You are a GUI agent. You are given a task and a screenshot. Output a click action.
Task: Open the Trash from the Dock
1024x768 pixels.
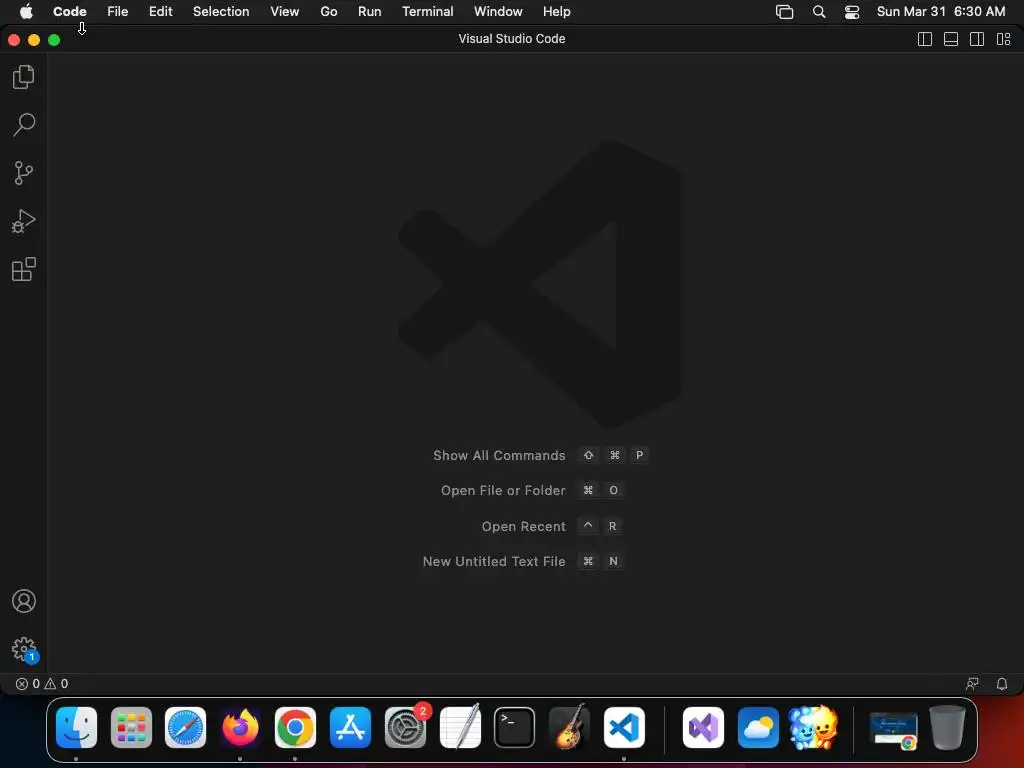tap(948, 728)
